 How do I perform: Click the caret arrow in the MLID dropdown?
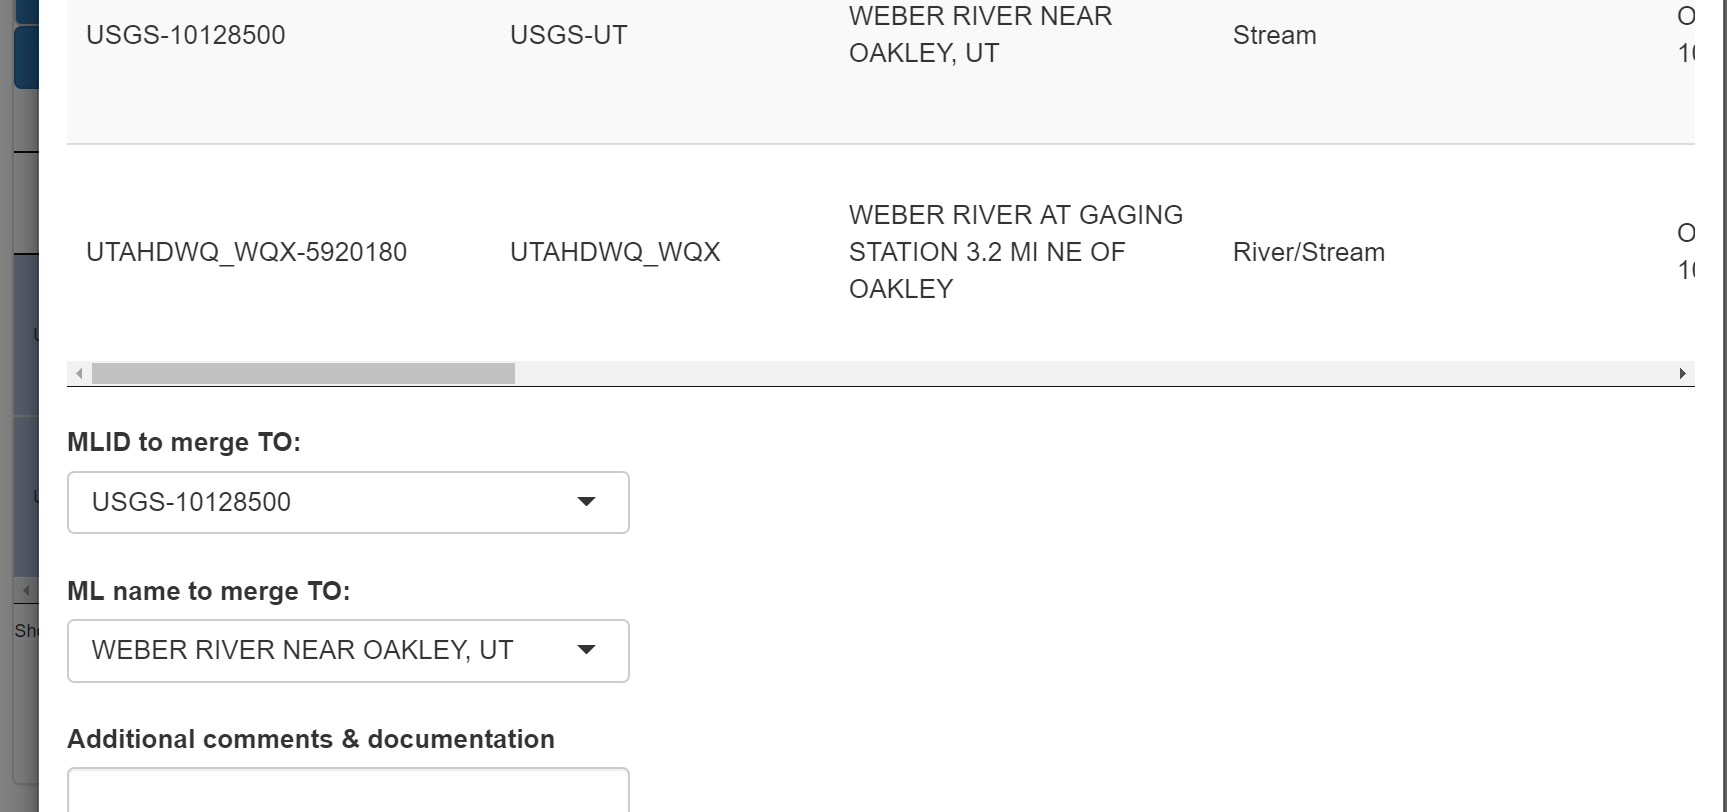coord(586,502)
